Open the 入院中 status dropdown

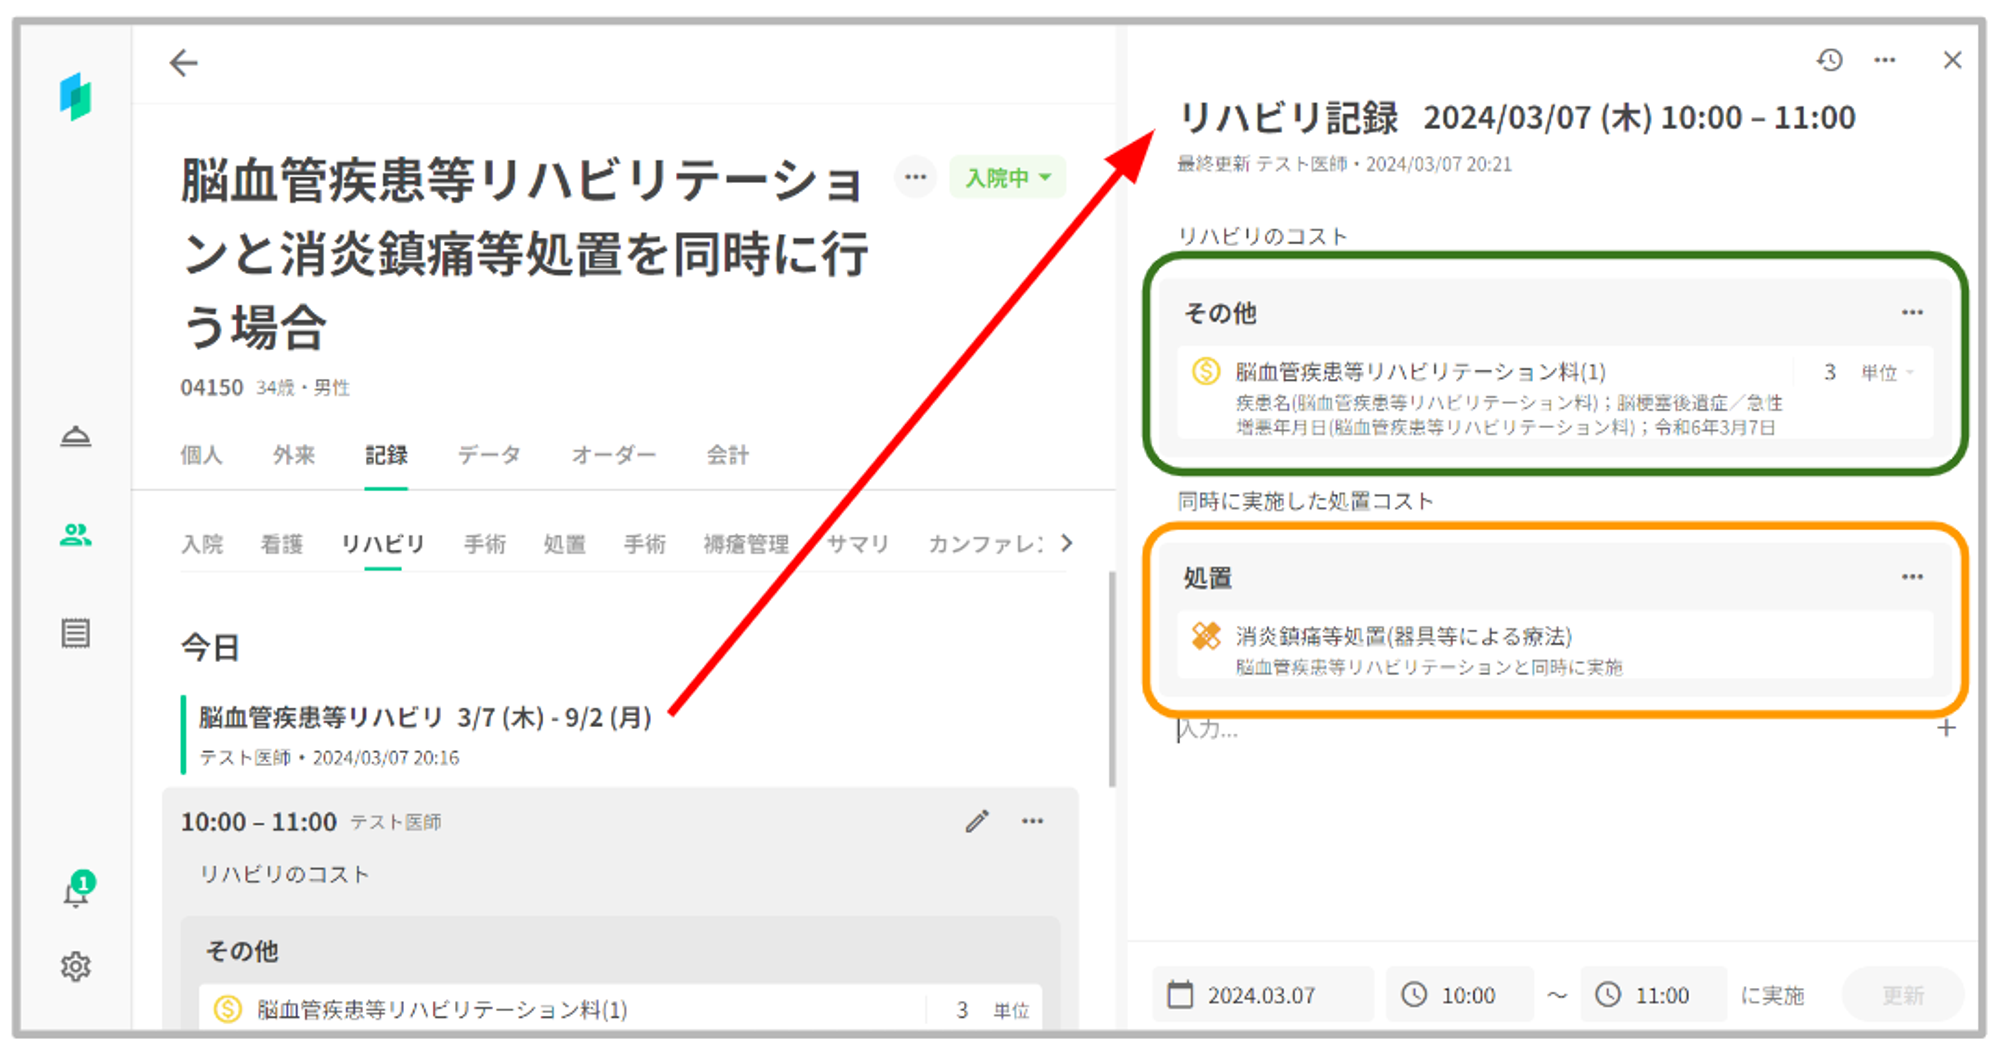click(1008, 178)
